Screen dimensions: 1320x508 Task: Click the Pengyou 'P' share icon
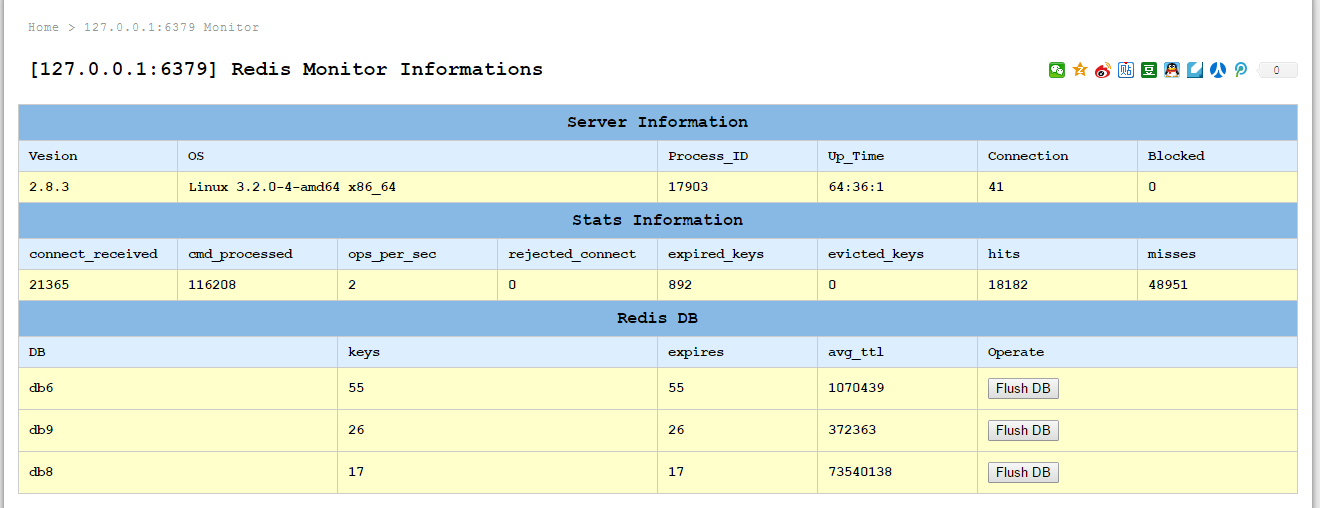pyautogui.click(x=1241, y=70)
